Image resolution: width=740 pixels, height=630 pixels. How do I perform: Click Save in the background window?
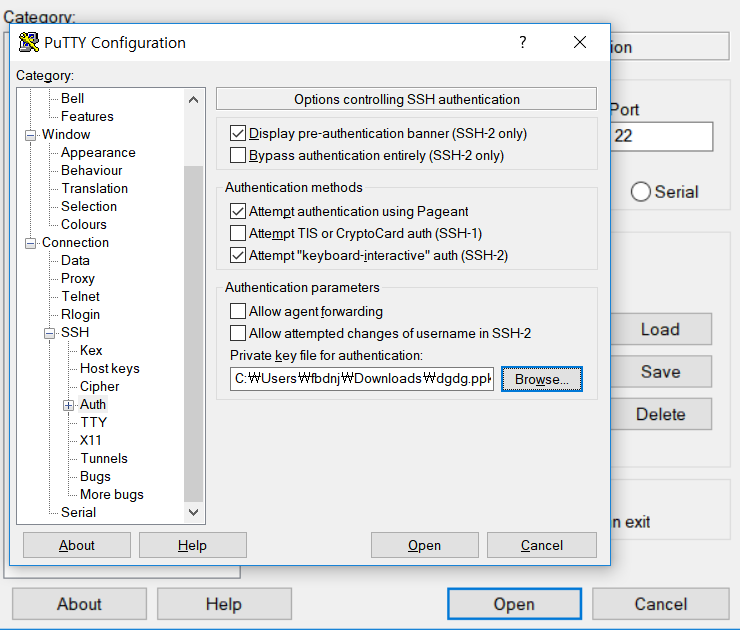661,371
